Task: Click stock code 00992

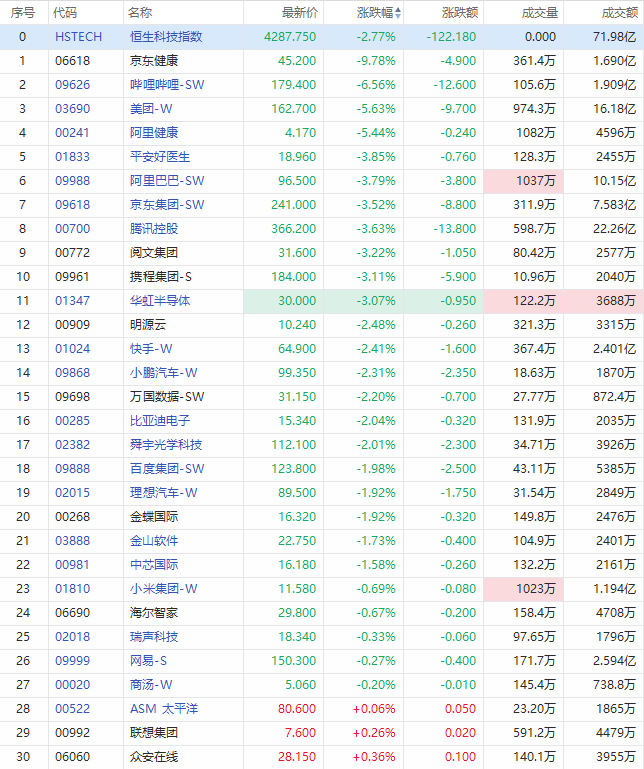Action: click(x=73, y=733)
